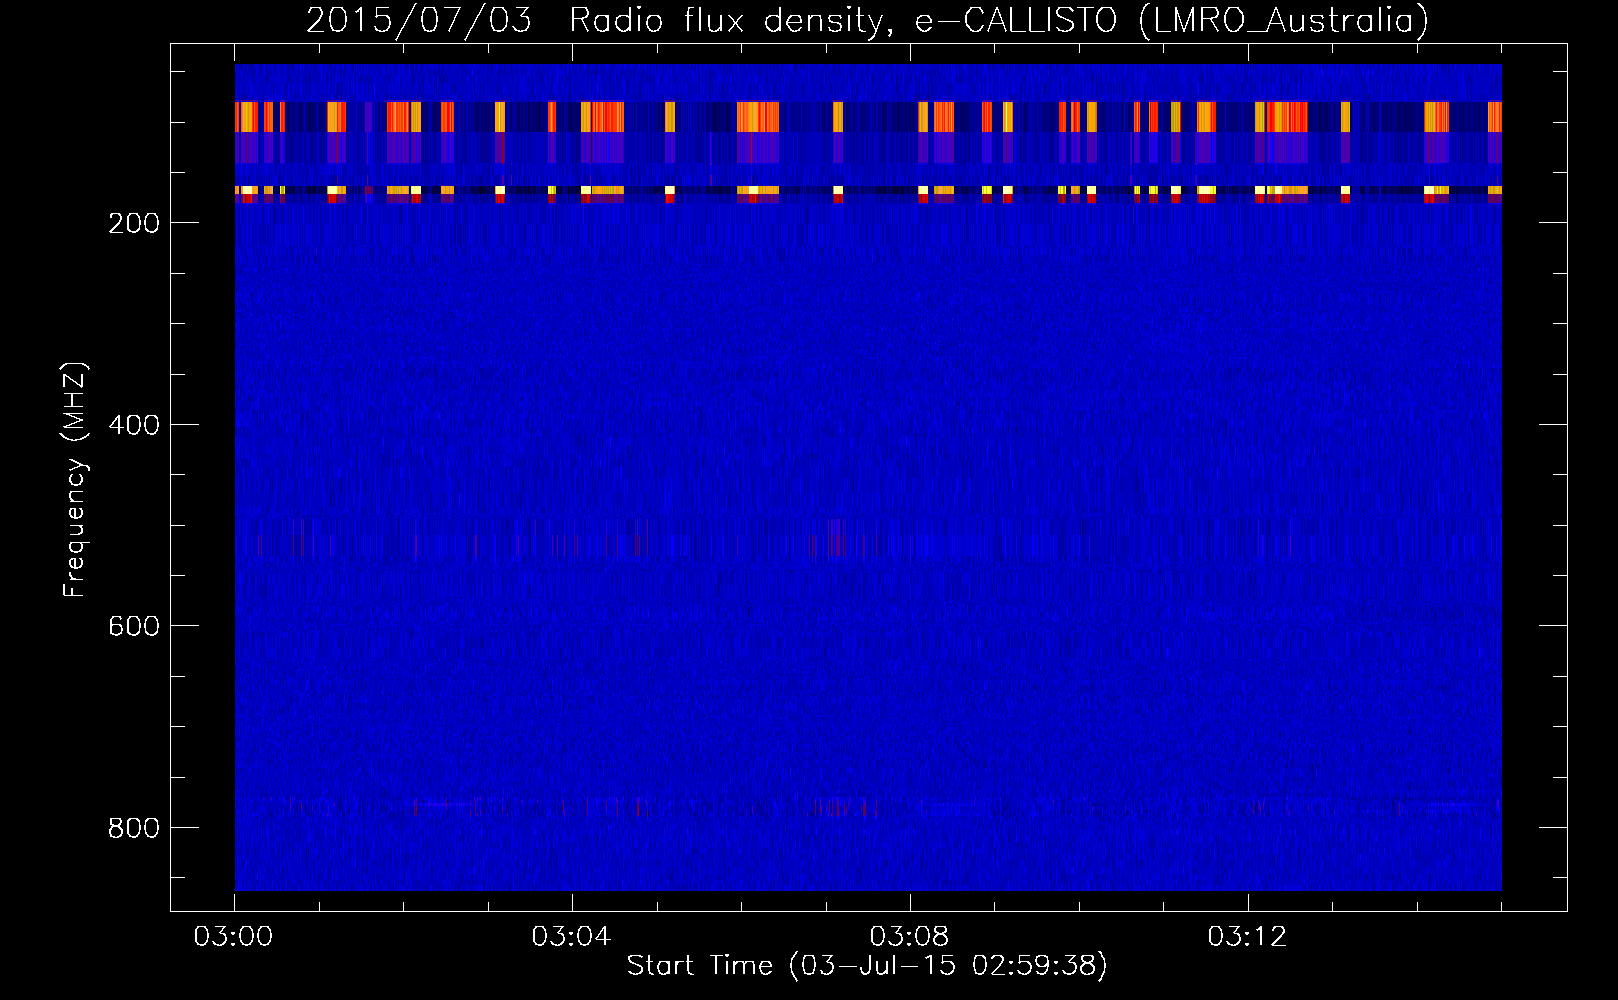Click the 03:12 time tick label

1248,937
